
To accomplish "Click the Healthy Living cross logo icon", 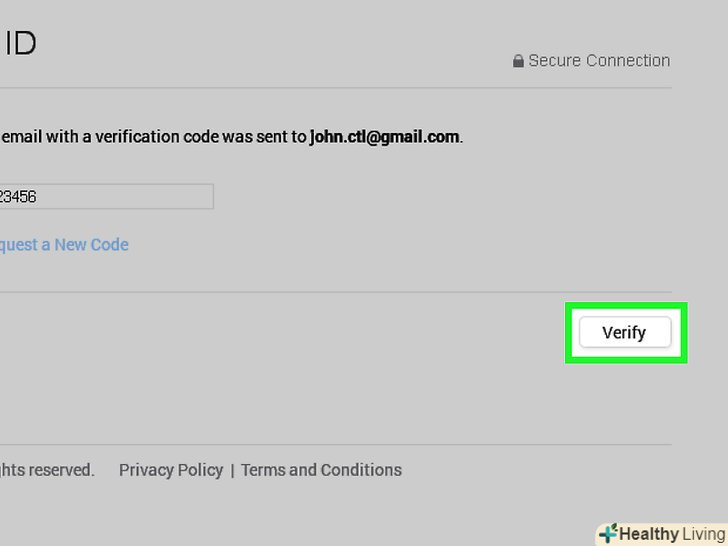I will click(607, 534).
